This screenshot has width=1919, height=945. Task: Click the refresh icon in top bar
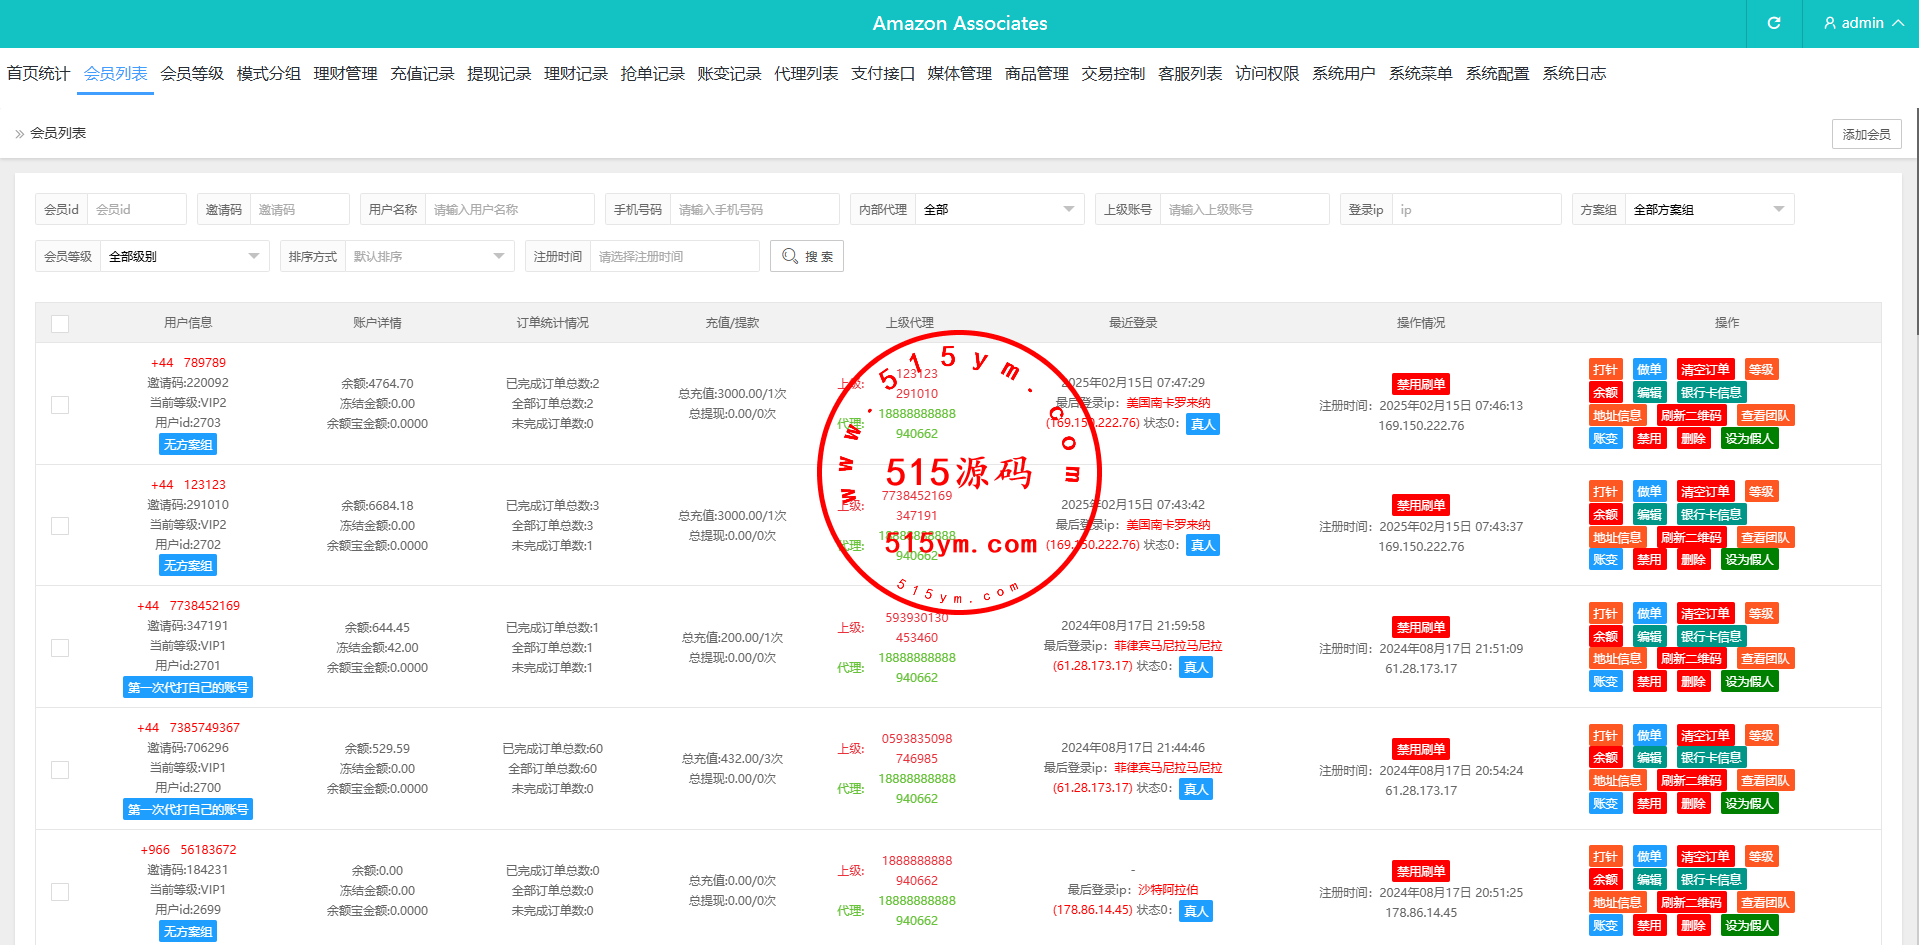(1774, 23)
